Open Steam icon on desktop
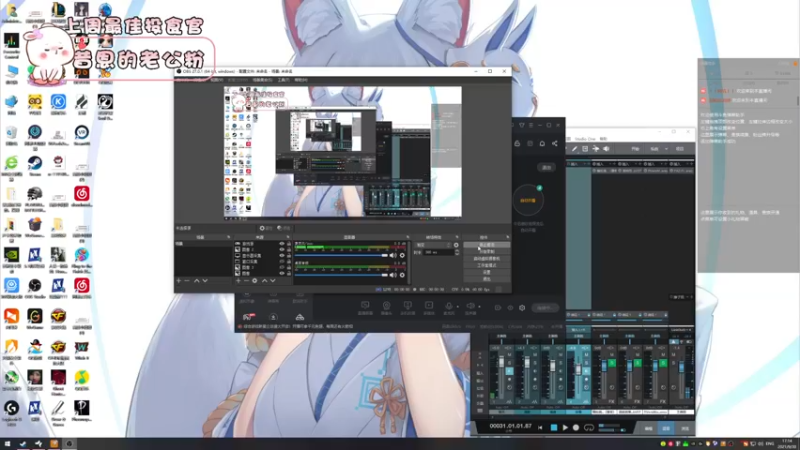The image size is (800, 450). pos(35,166)
